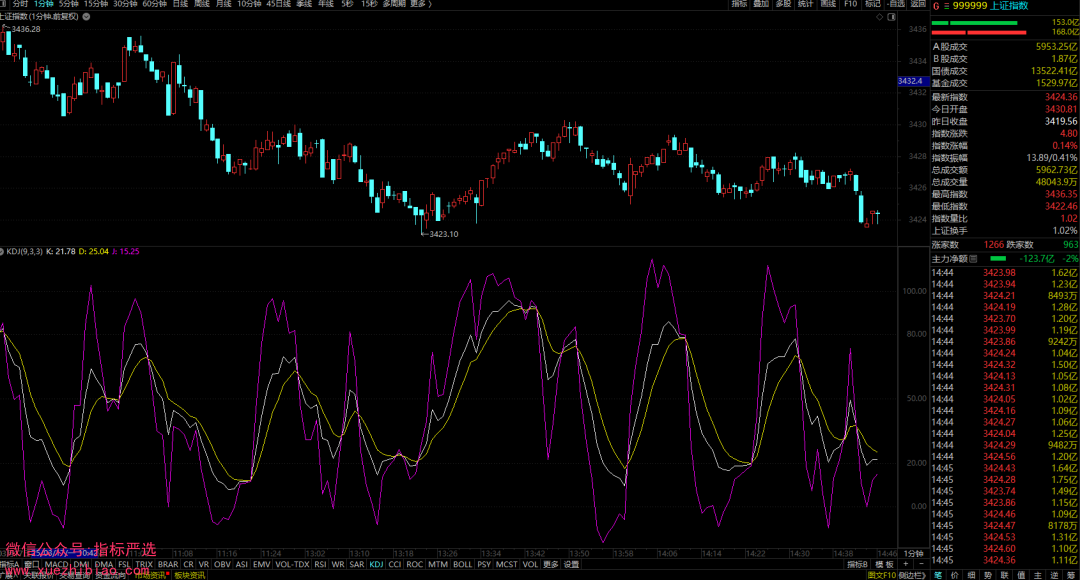Select the 5分钟 period tab
Image resolution: width=1080 pixels, height=580 pixels.
(x=68, y=3)
